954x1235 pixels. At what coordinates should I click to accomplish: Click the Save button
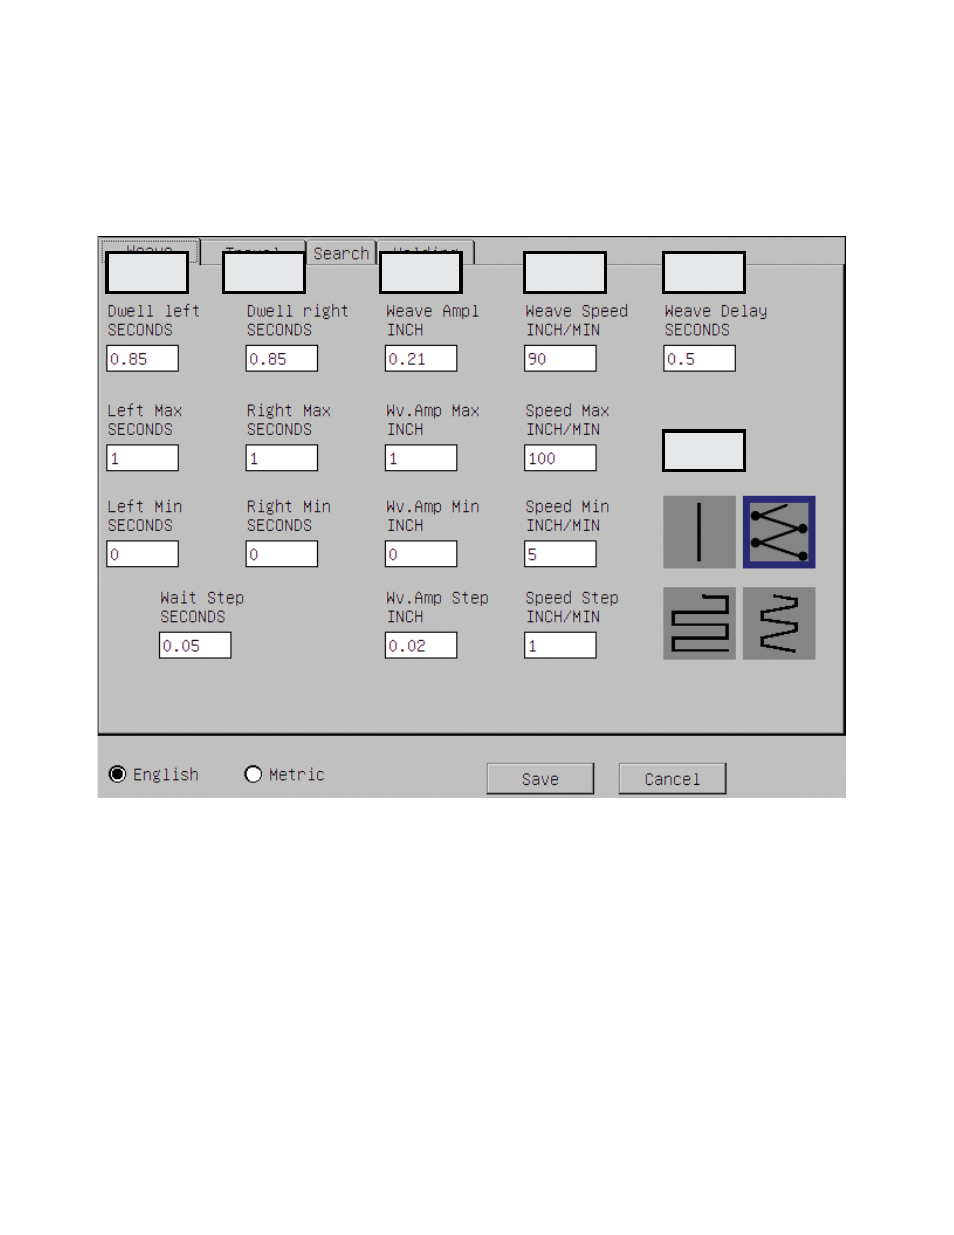coord(540,779)
